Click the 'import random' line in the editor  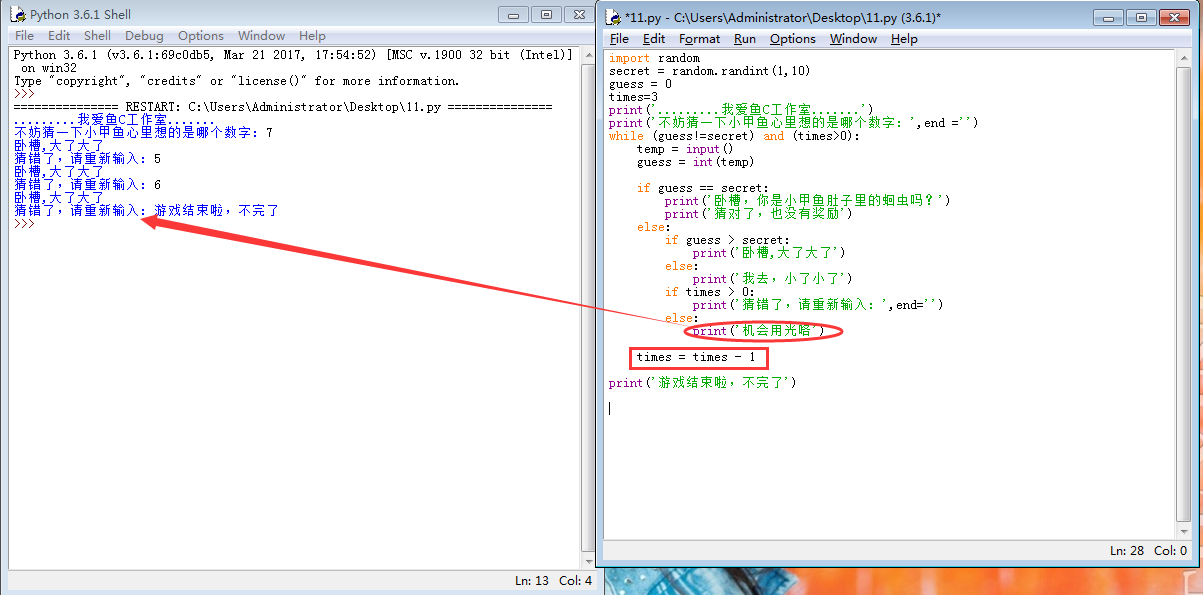pos(654,58)
